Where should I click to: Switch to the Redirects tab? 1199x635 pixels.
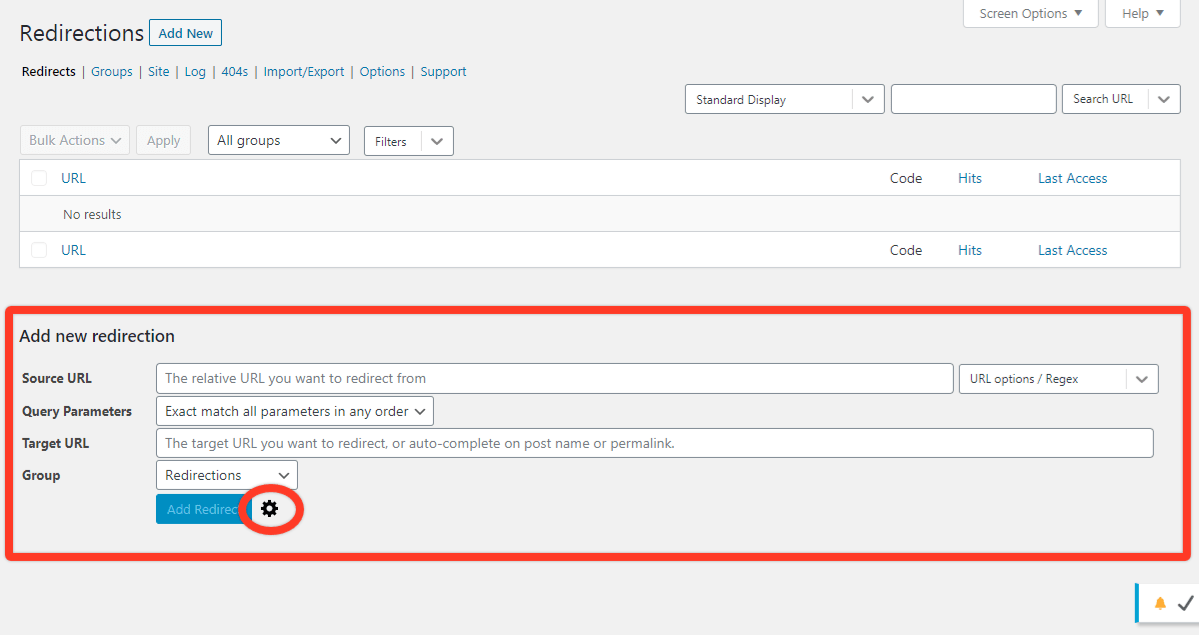click(49, 71)
